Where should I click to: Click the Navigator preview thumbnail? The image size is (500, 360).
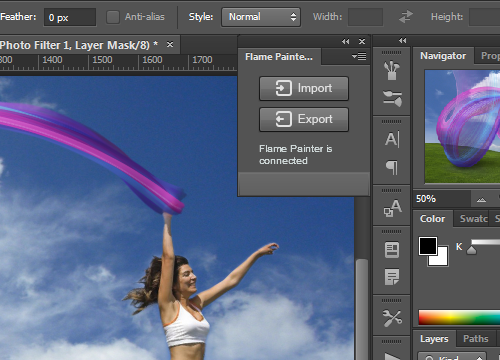(462, 126)
